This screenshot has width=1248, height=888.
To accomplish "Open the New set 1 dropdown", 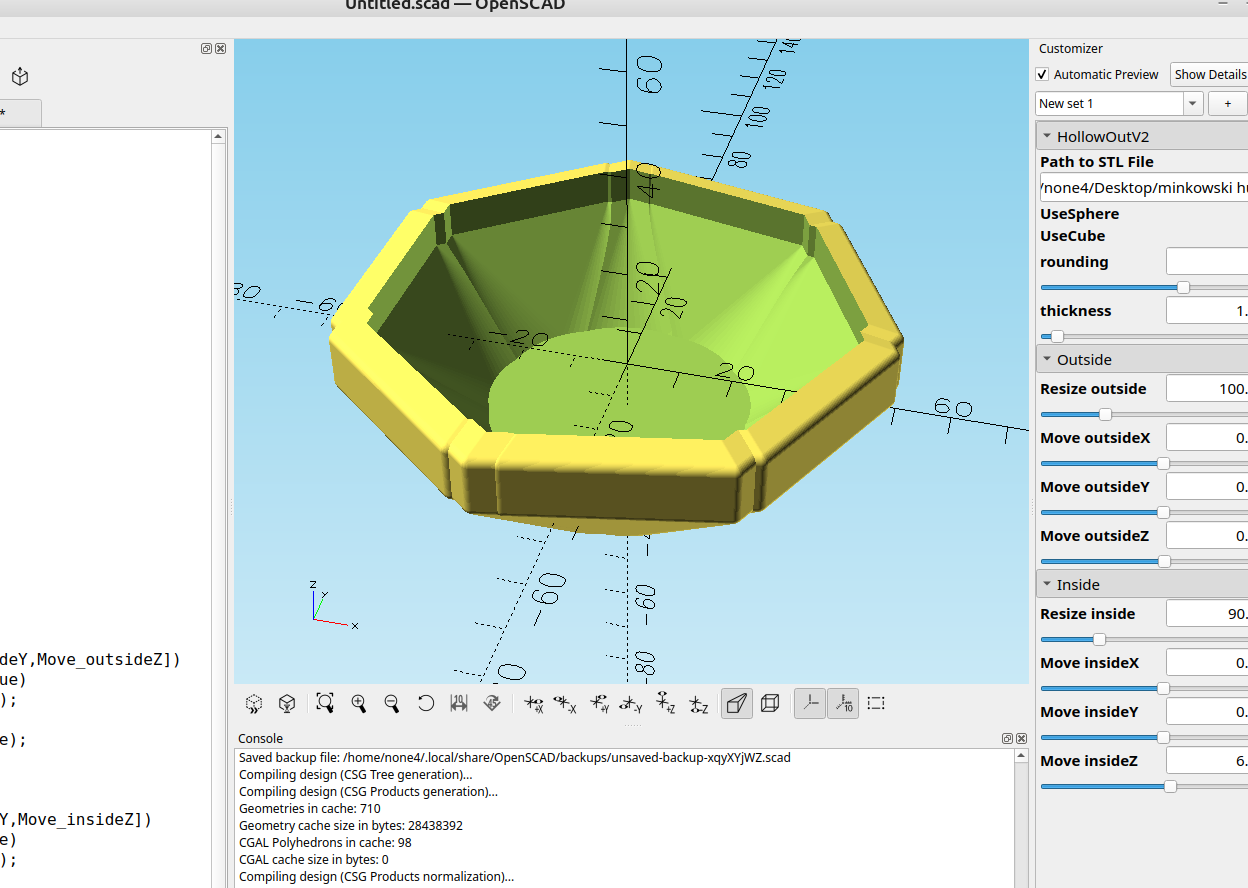I will (x=1192, y=103).
